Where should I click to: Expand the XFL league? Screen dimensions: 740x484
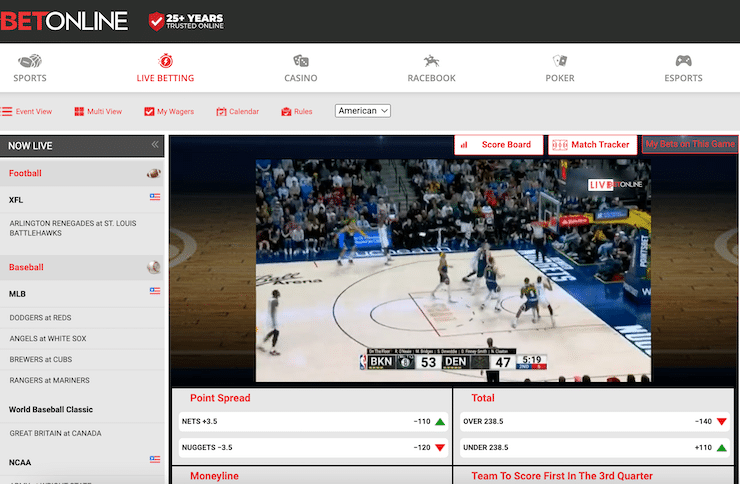tap(82, 200)
